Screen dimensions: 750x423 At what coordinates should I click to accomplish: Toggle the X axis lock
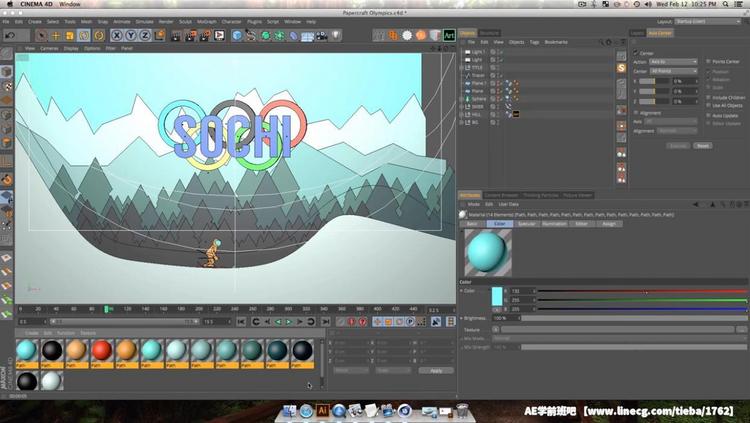116,35
